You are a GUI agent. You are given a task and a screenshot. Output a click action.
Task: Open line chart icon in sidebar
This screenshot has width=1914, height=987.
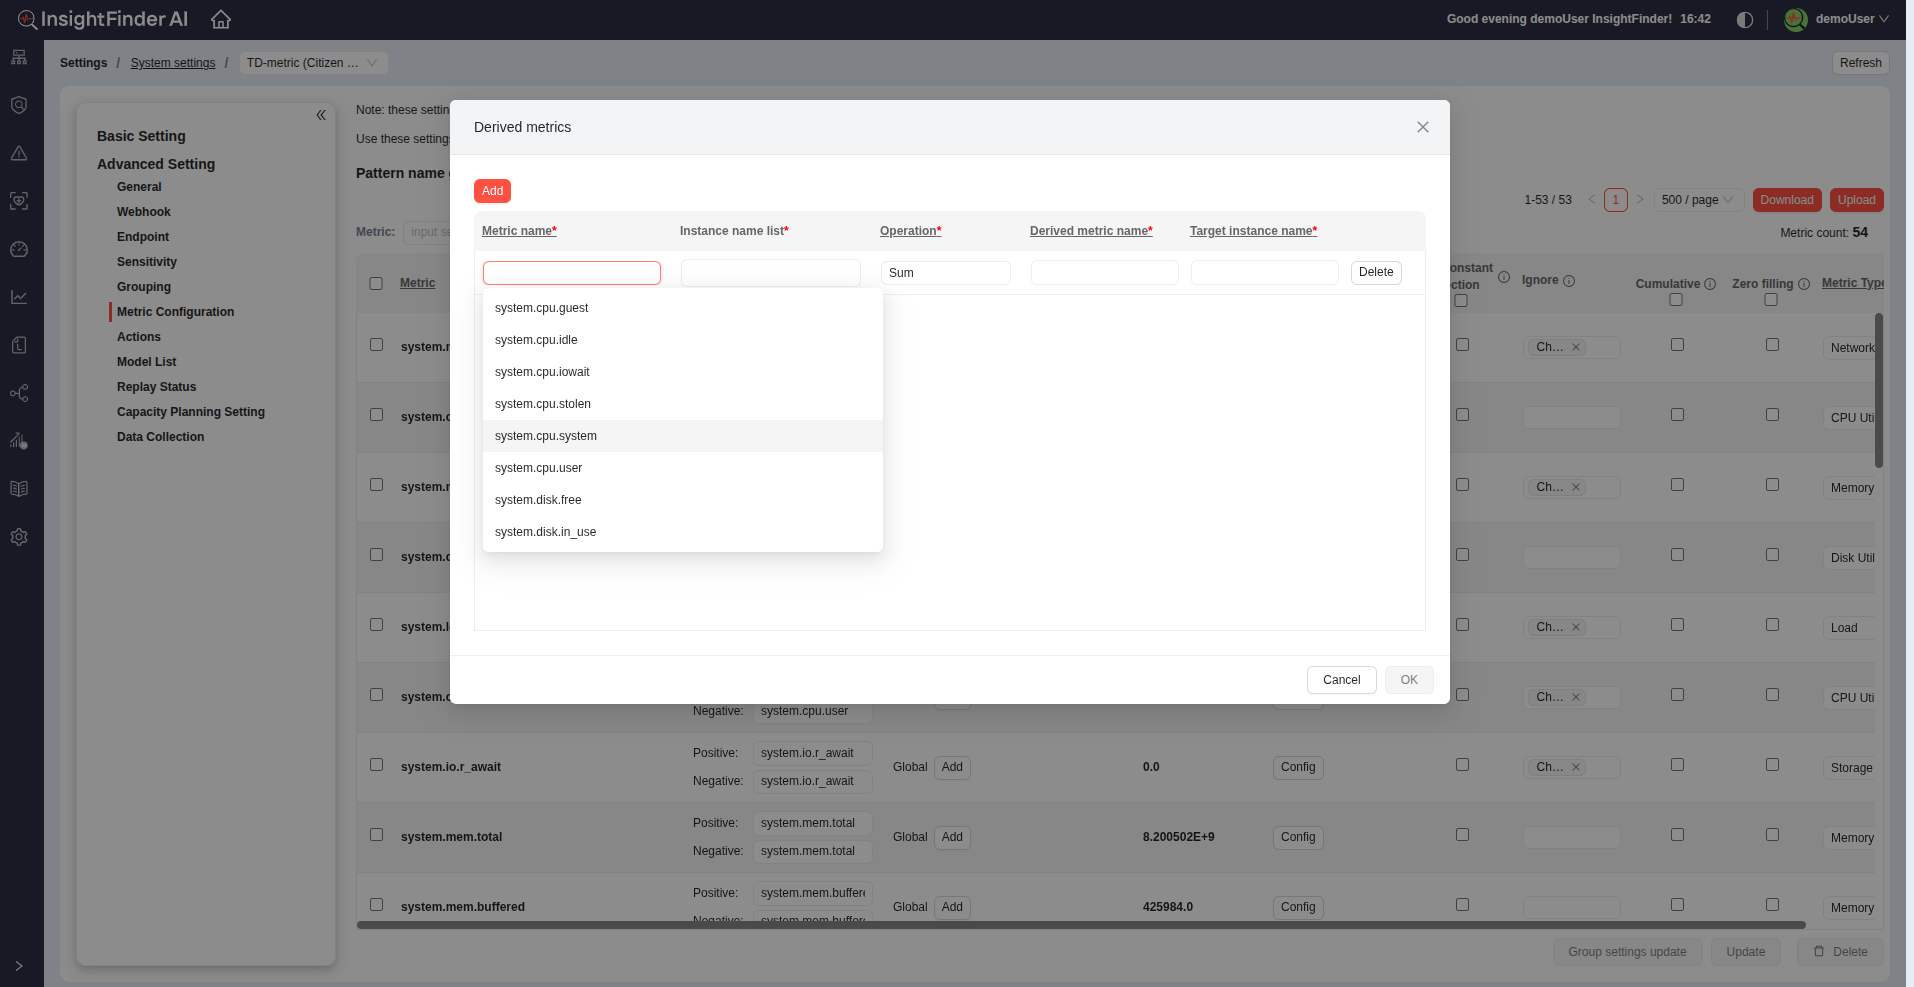19,297
